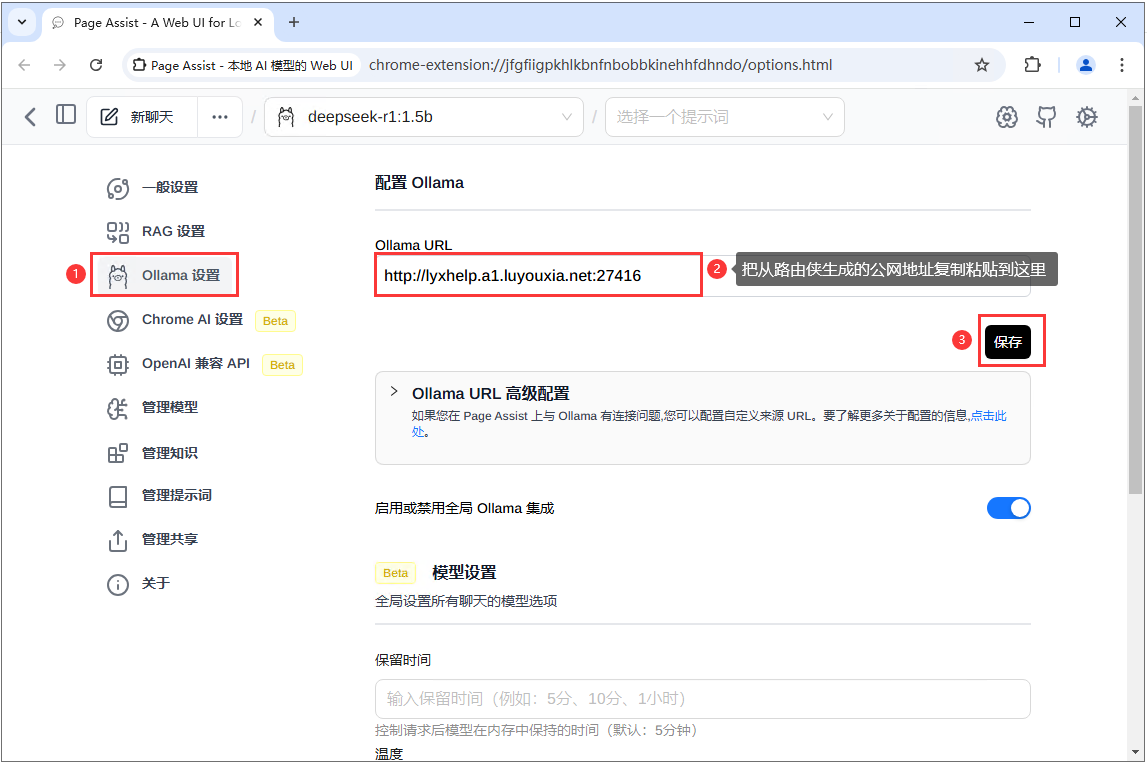Click the blocks icon beside 管理知识
Screen dimensions: 1147x766
click(x=118, y=454)
